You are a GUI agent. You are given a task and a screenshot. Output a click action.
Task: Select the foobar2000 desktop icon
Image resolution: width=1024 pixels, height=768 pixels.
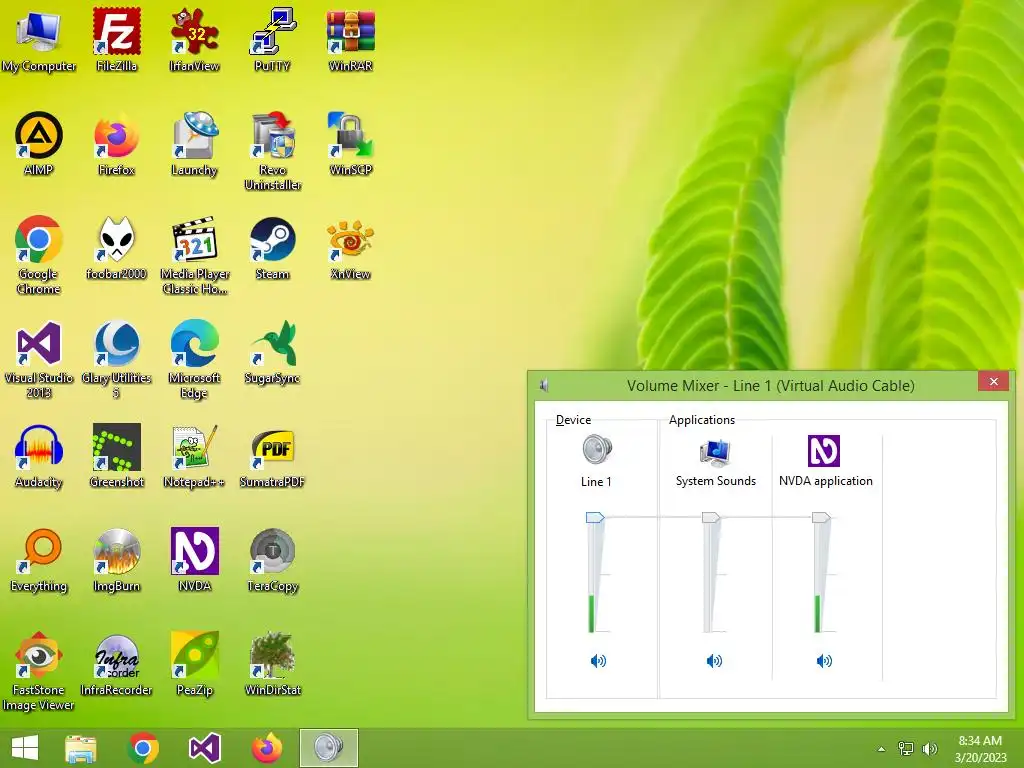(116, 248)
